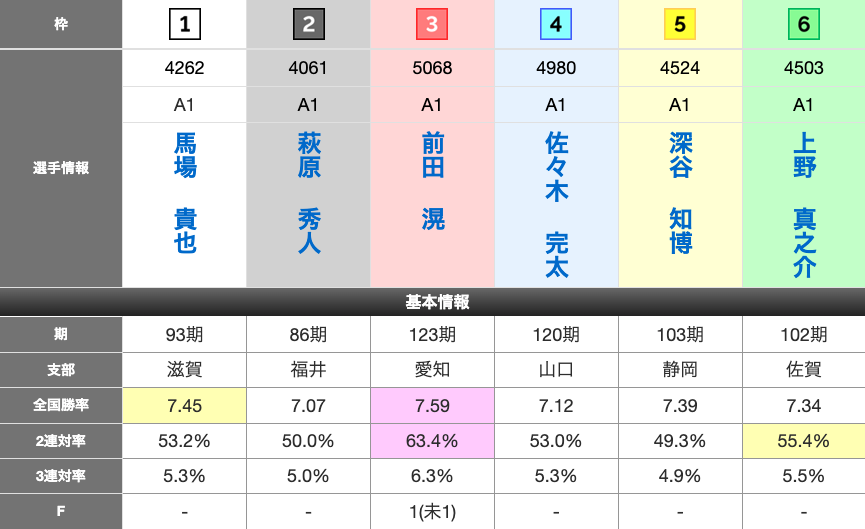Viewport: 865px width, 529px height.
Task: Click the yellow lane 5 number badge
Action: 680,24
